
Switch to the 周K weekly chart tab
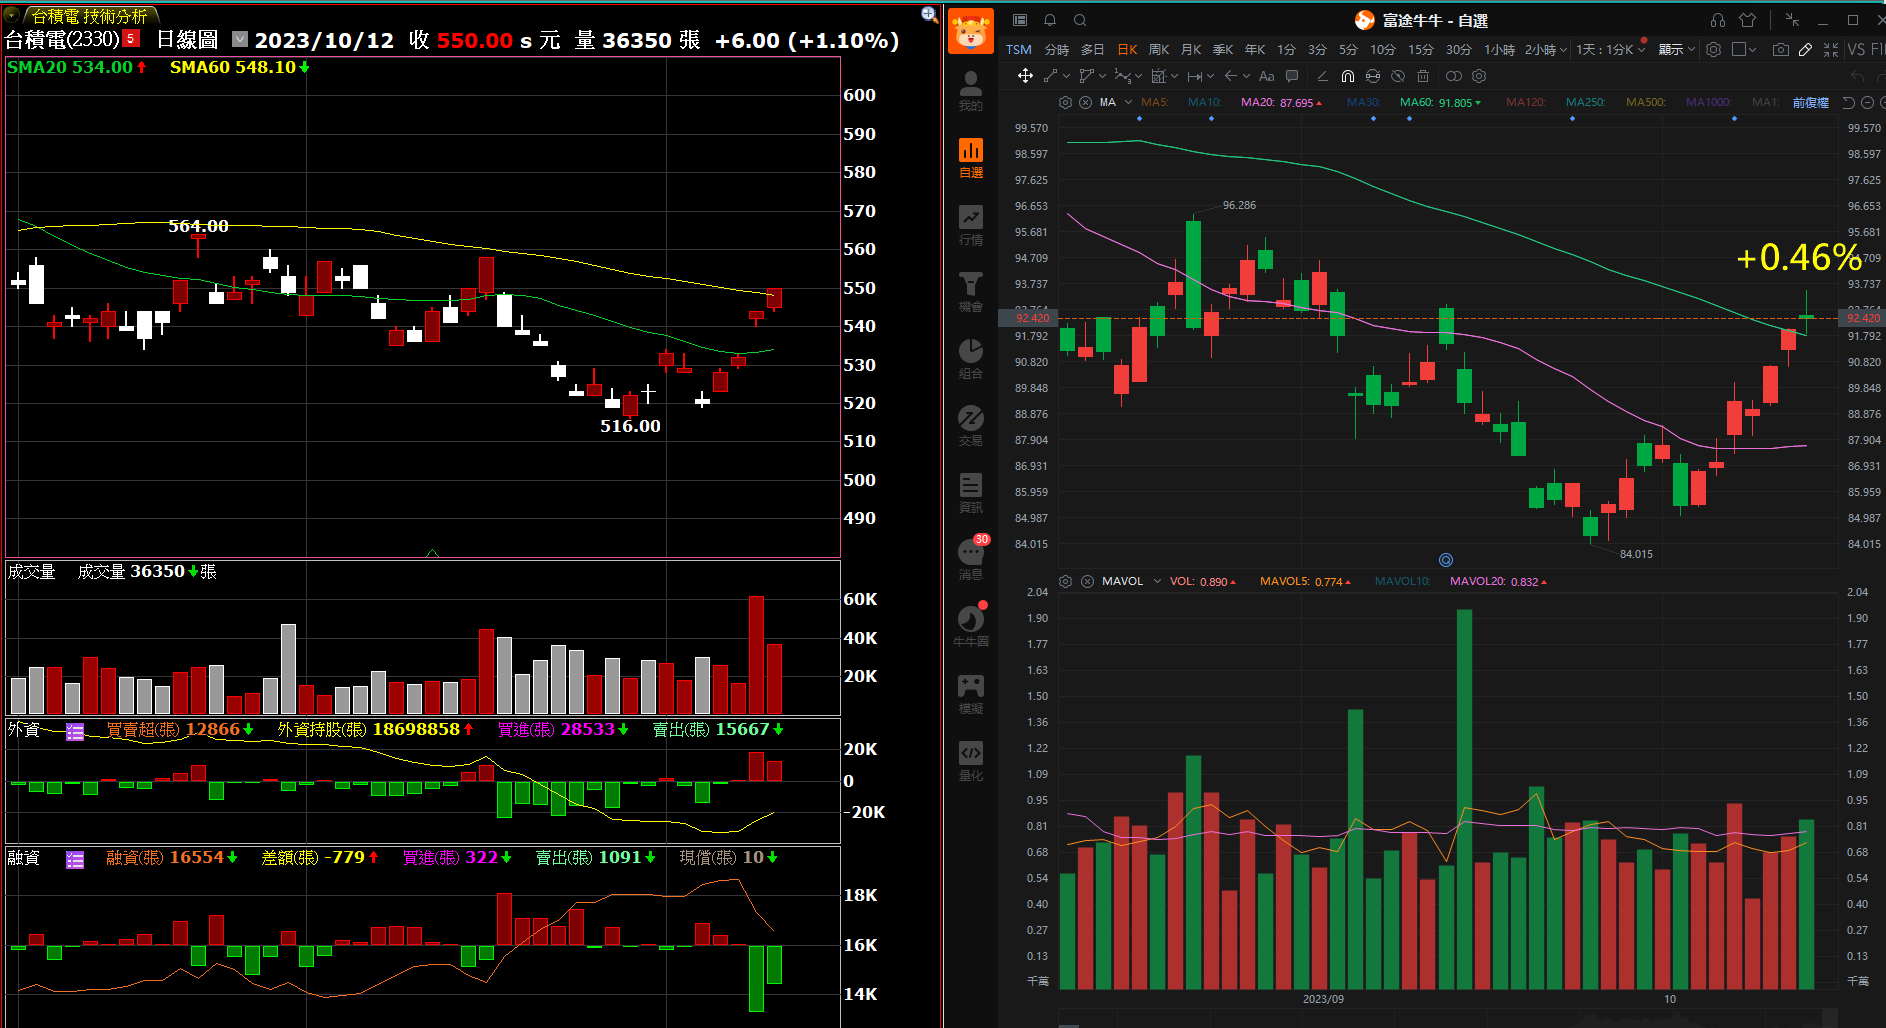coord(1159,50)
